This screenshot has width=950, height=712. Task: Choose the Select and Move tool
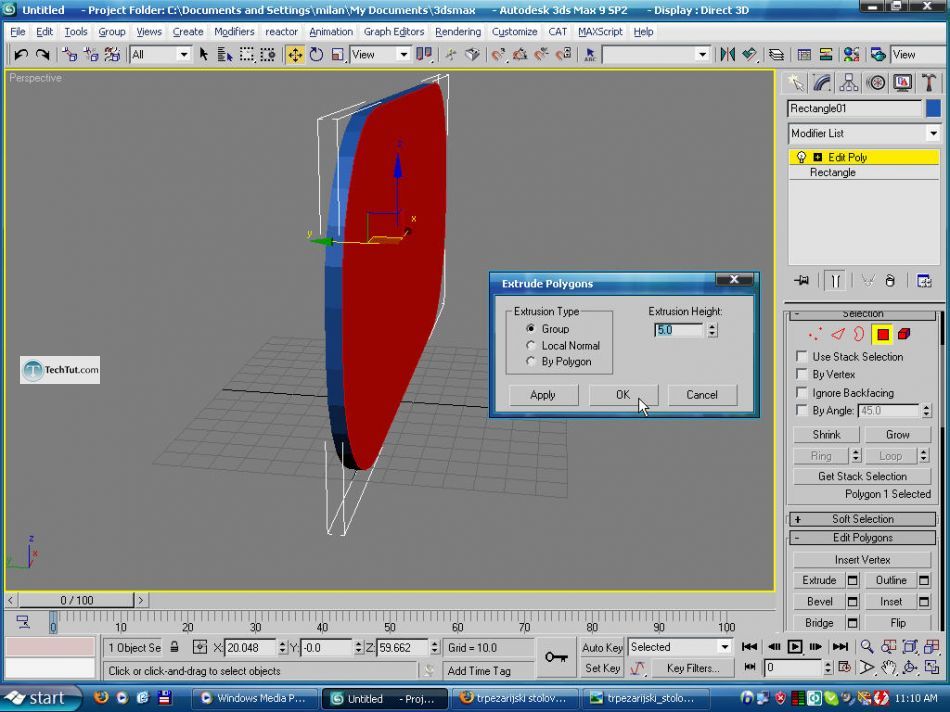pyautogui.click(x=295, y=55)
